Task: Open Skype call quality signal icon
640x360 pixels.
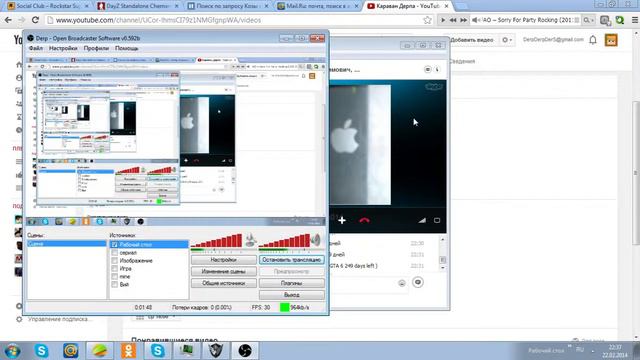Action: coord(422,220)
